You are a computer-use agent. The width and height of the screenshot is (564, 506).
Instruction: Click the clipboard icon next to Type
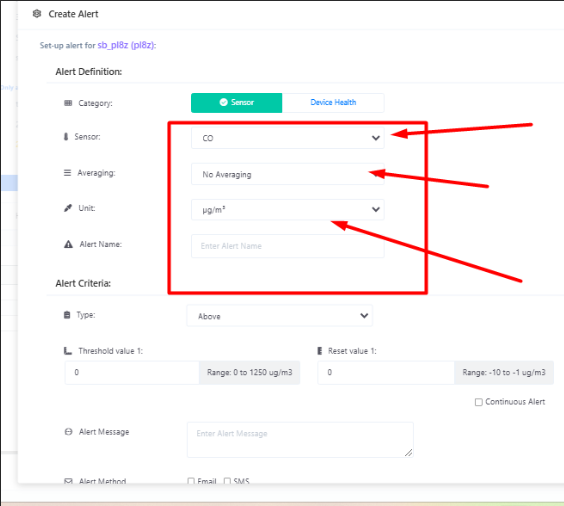[67, 315]
